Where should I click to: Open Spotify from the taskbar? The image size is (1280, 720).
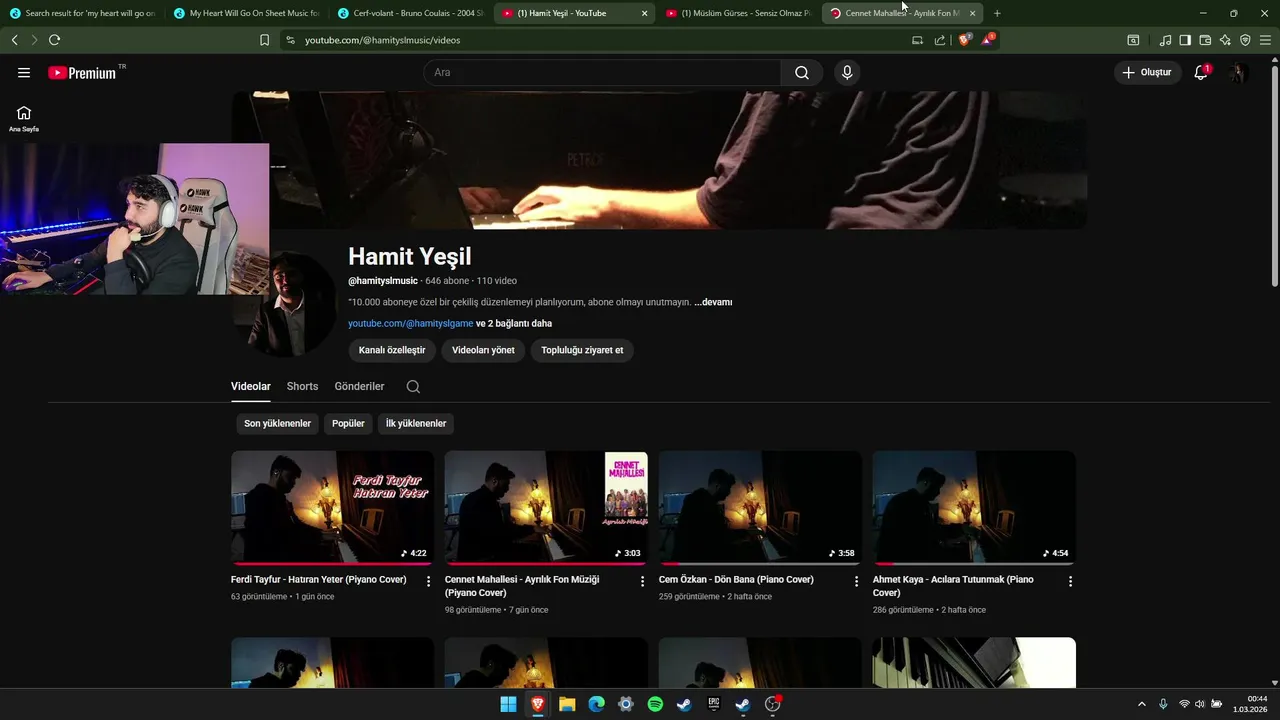[655, 704]
